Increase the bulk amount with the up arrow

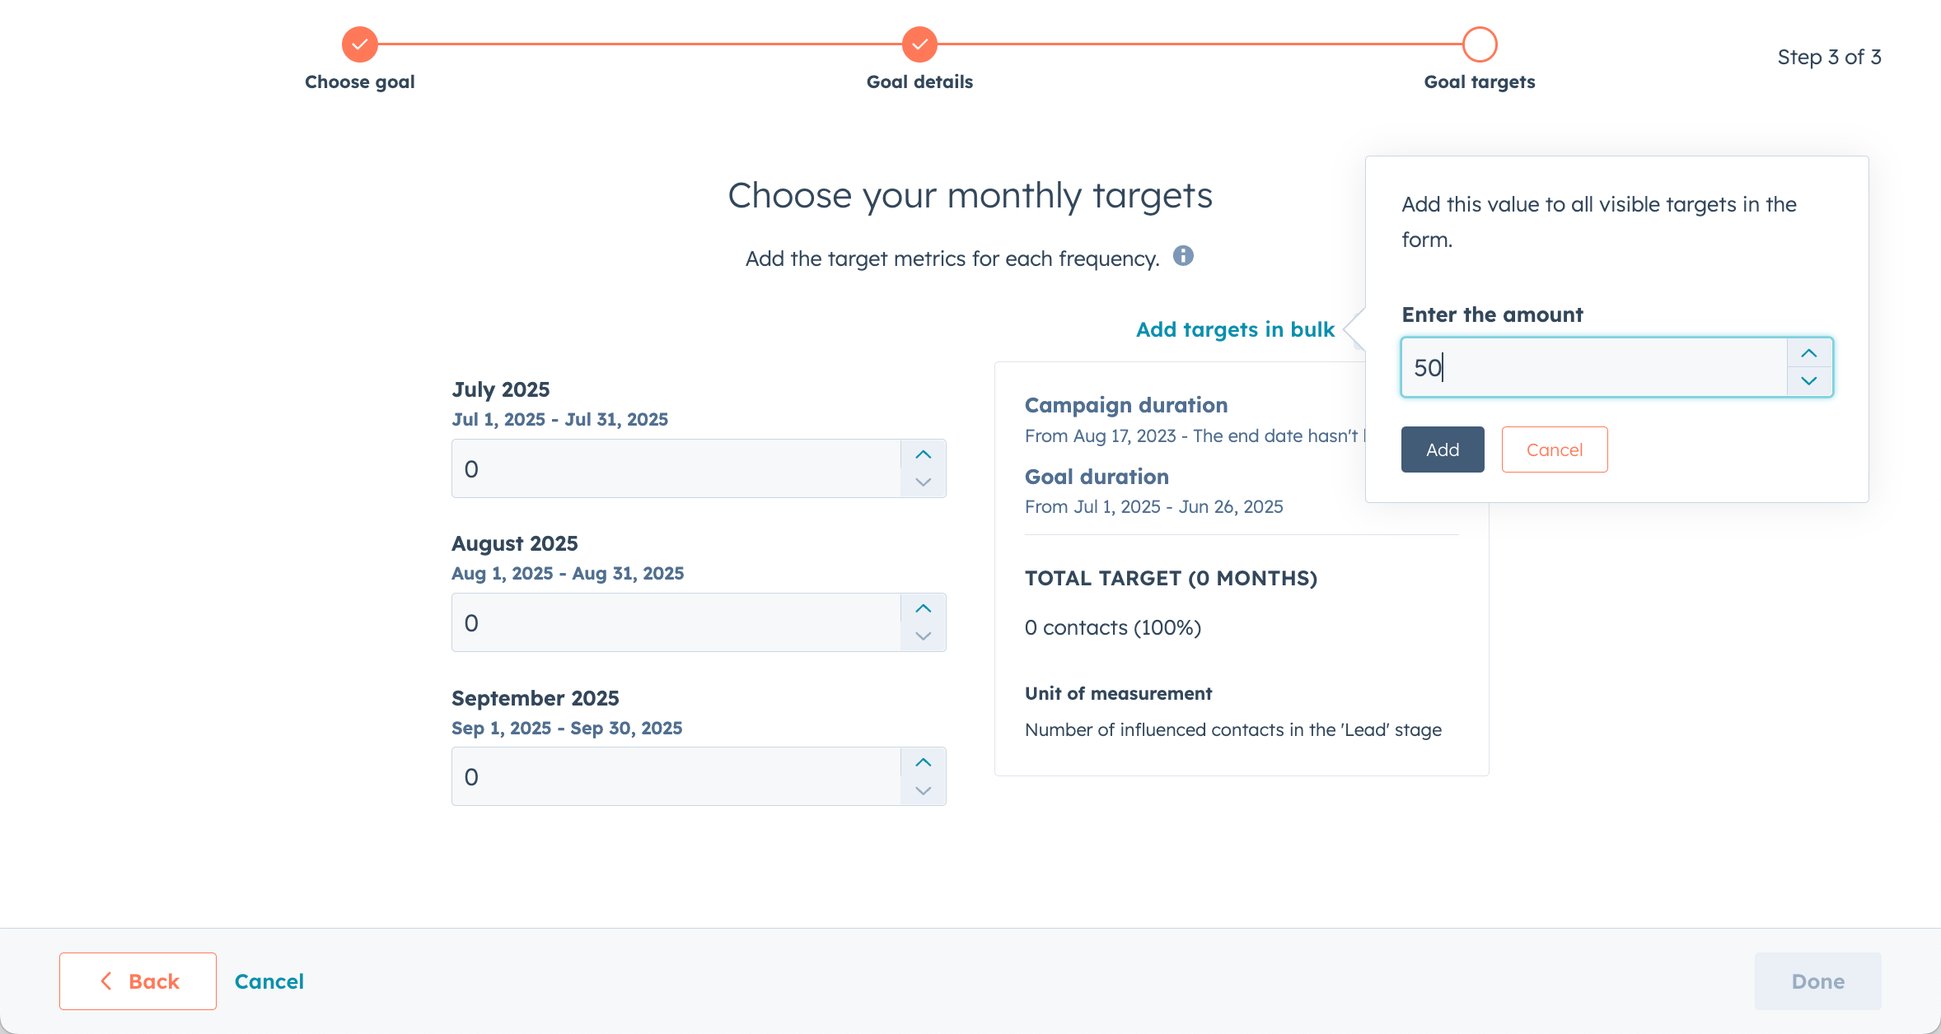tap(1808, 353)
